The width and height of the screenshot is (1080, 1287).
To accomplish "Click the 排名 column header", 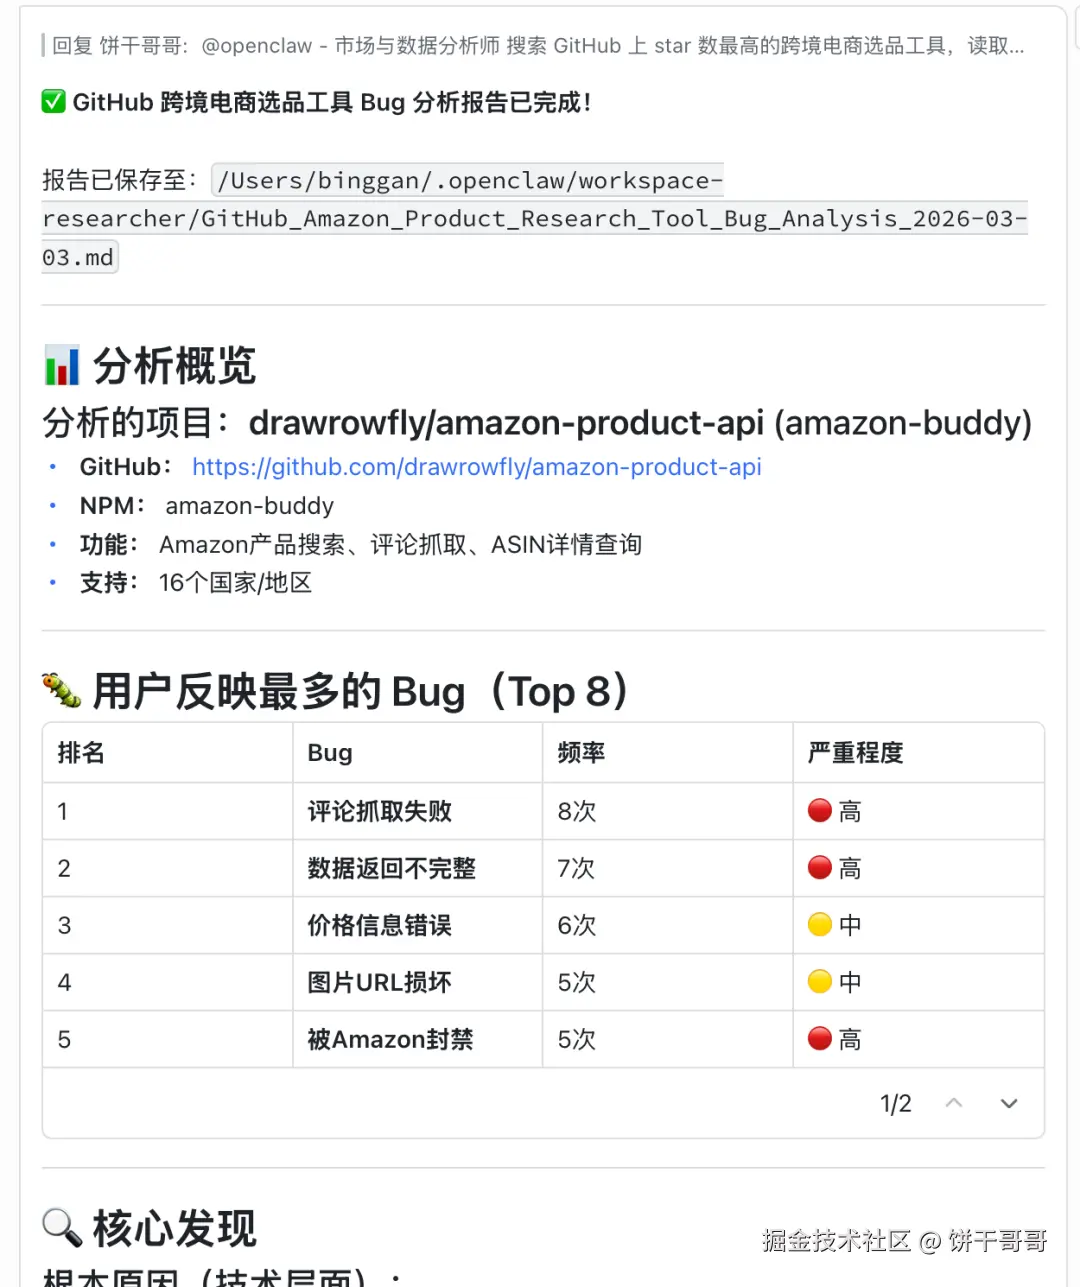I will 81,753.
